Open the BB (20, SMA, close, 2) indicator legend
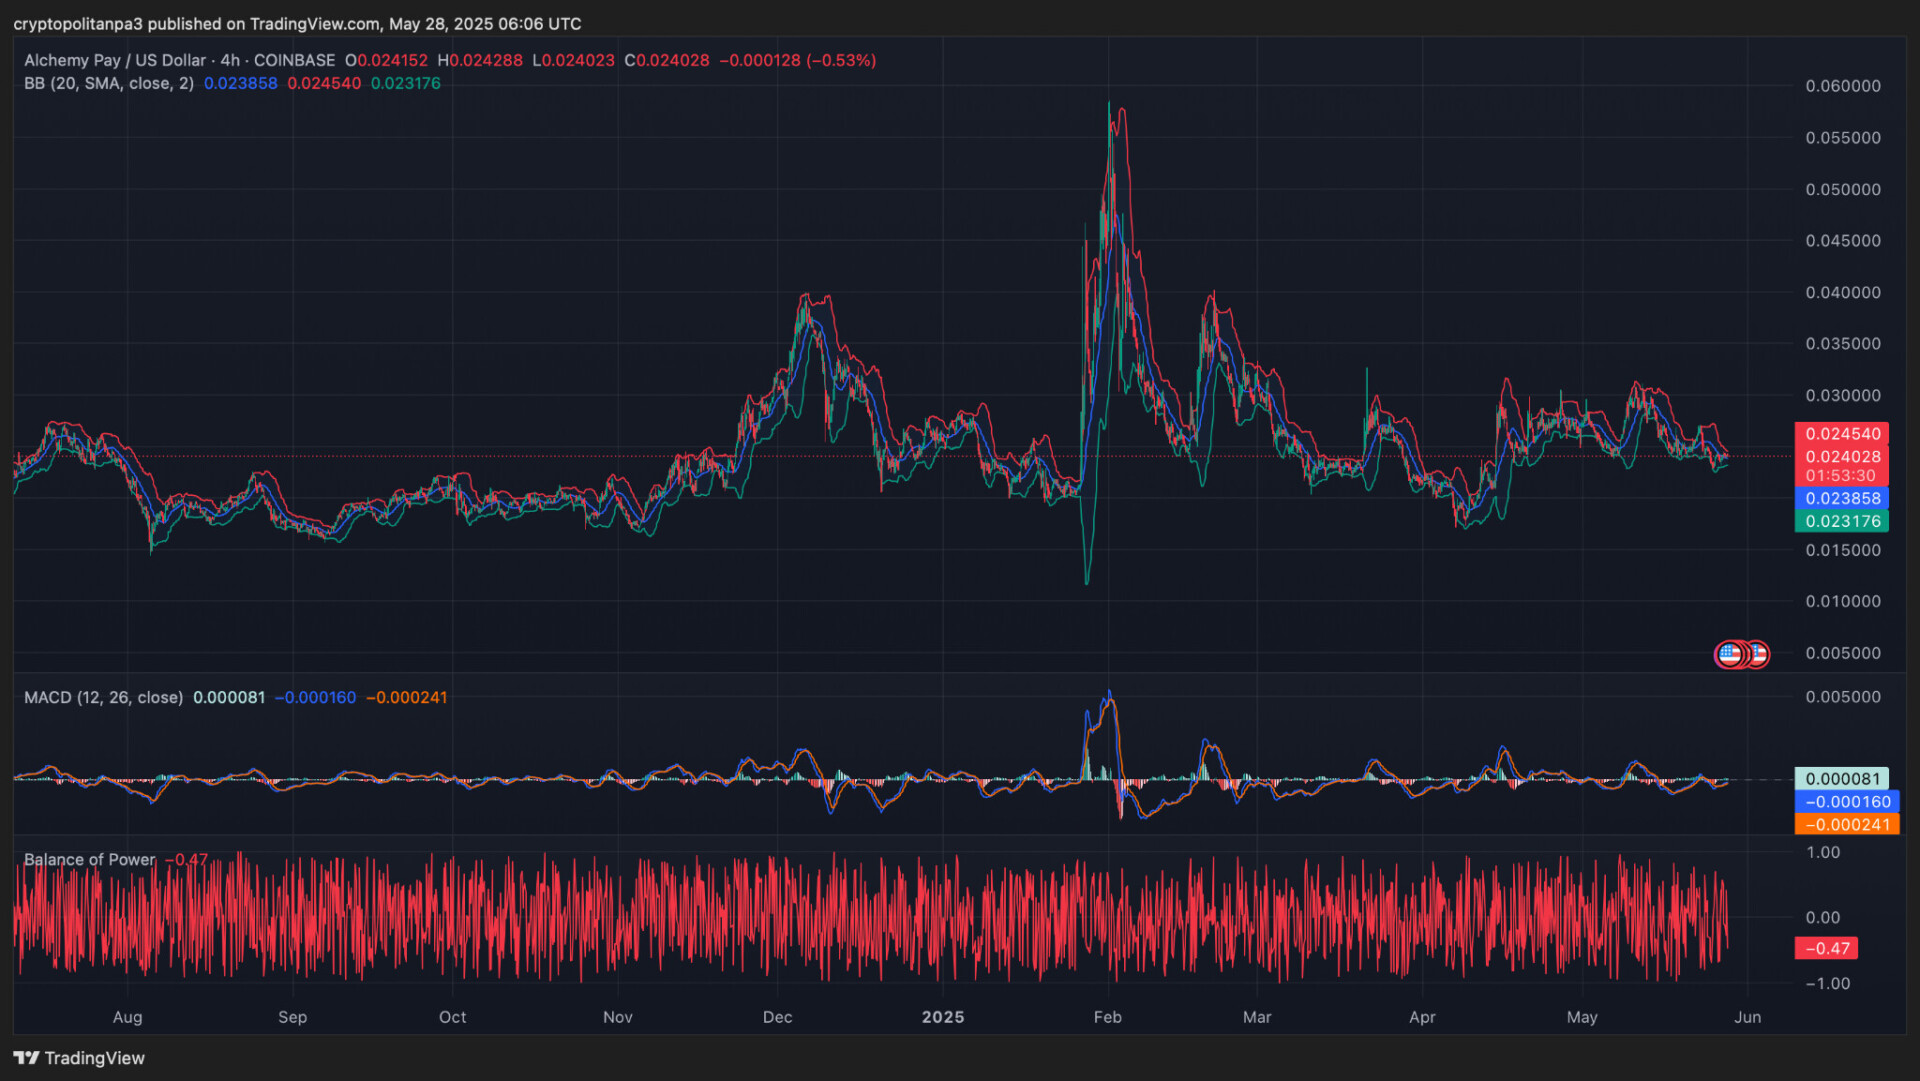 (109, 84)
